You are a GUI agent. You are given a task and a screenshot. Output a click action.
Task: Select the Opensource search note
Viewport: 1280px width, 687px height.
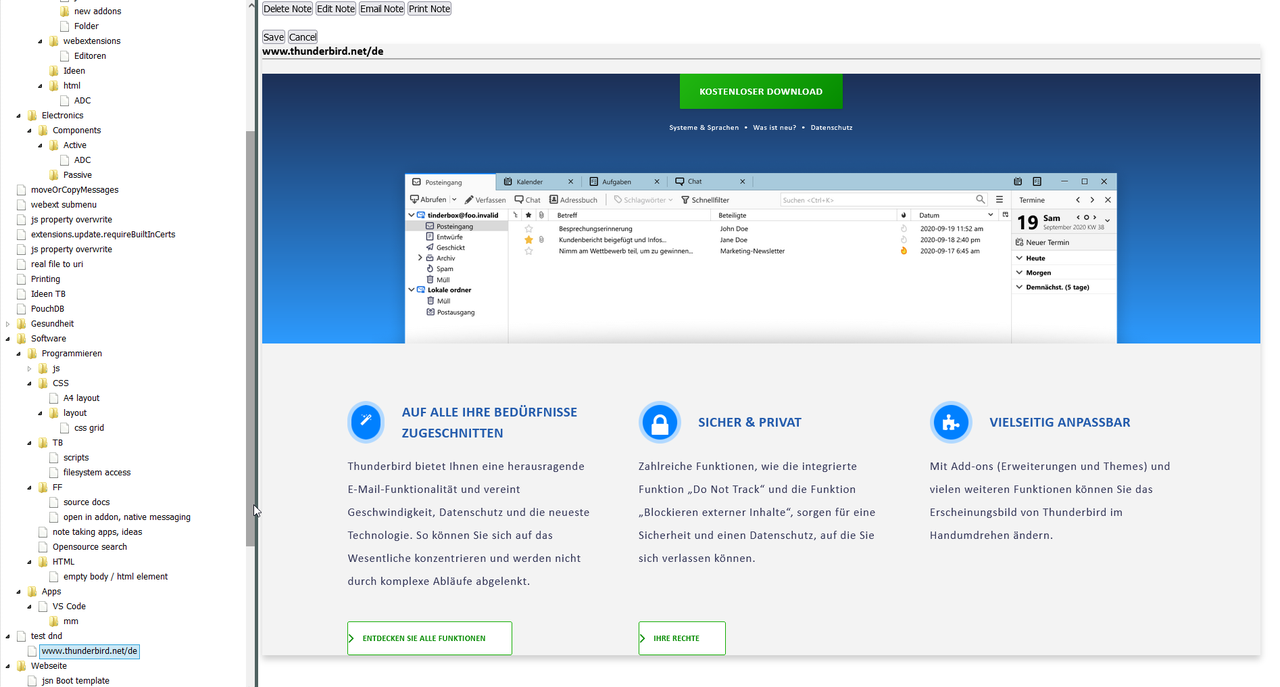(x=90, y=547)
